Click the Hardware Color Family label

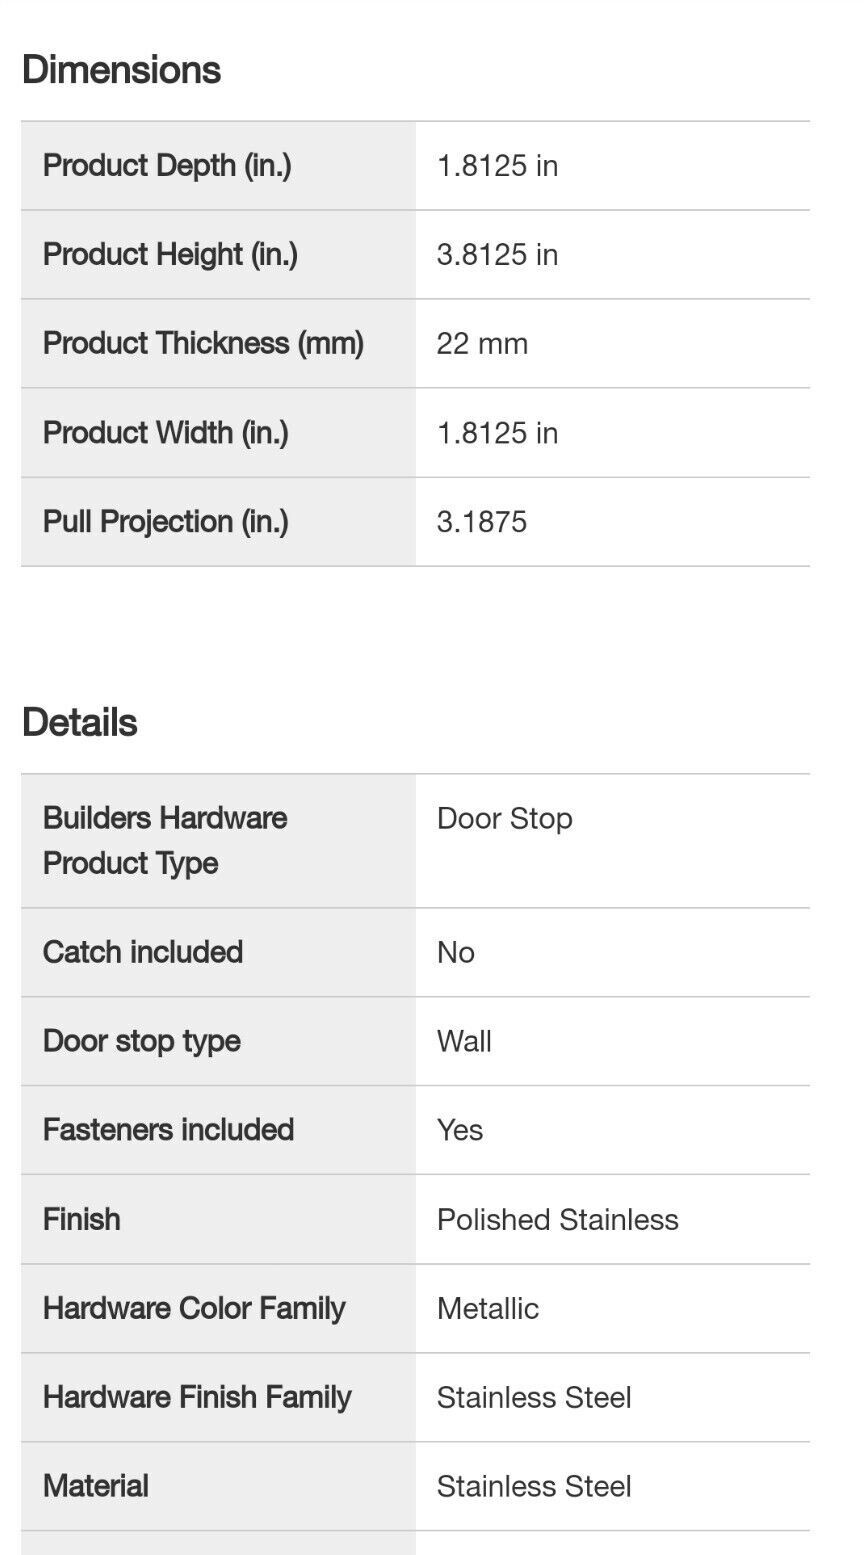pos(194,1308)
